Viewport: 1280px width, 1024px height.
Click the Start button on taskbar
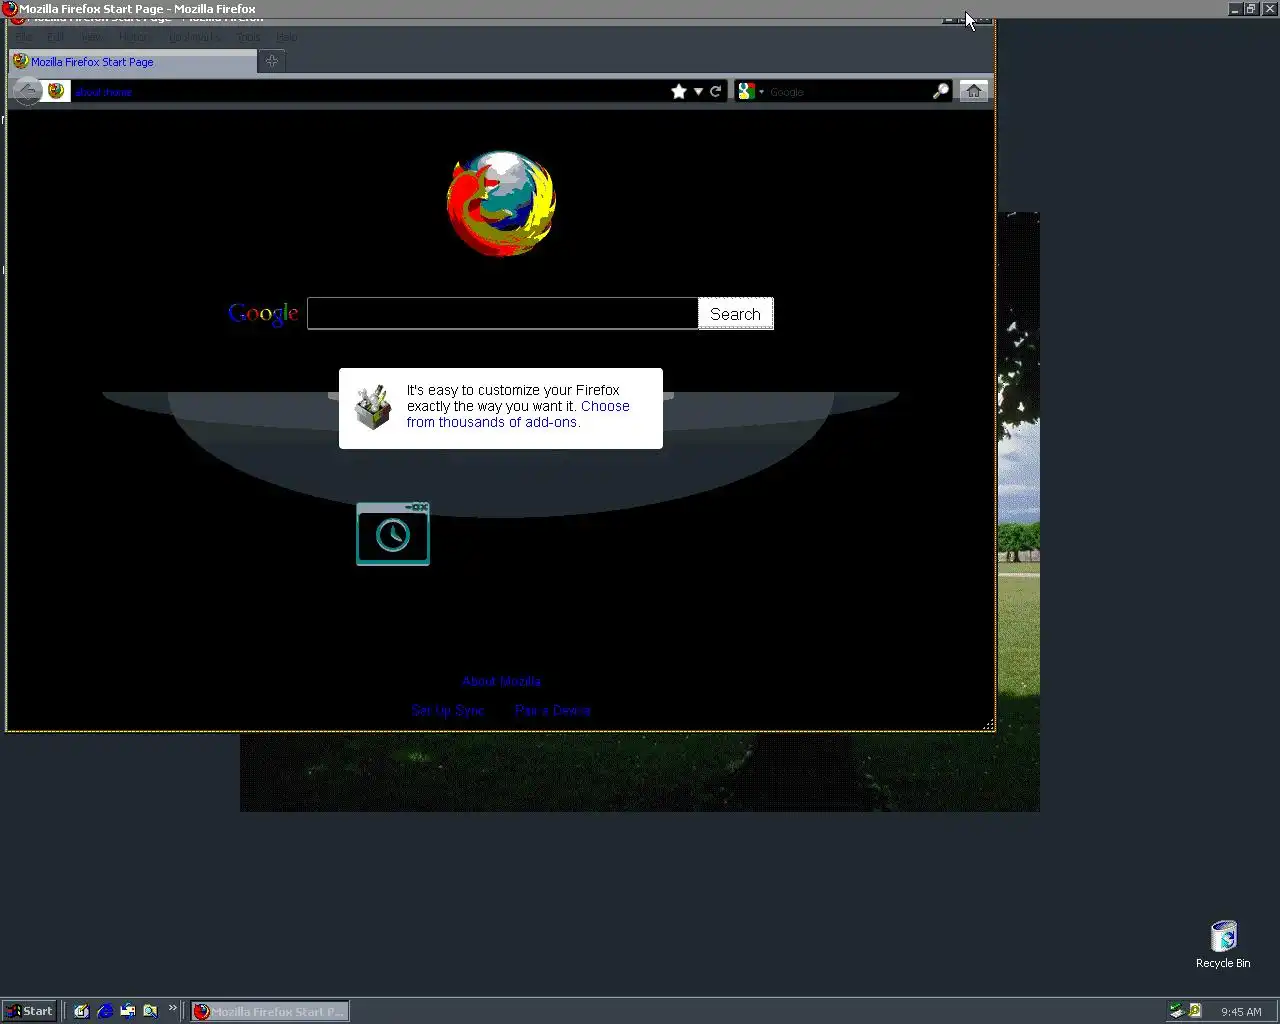coord(29,1011)
